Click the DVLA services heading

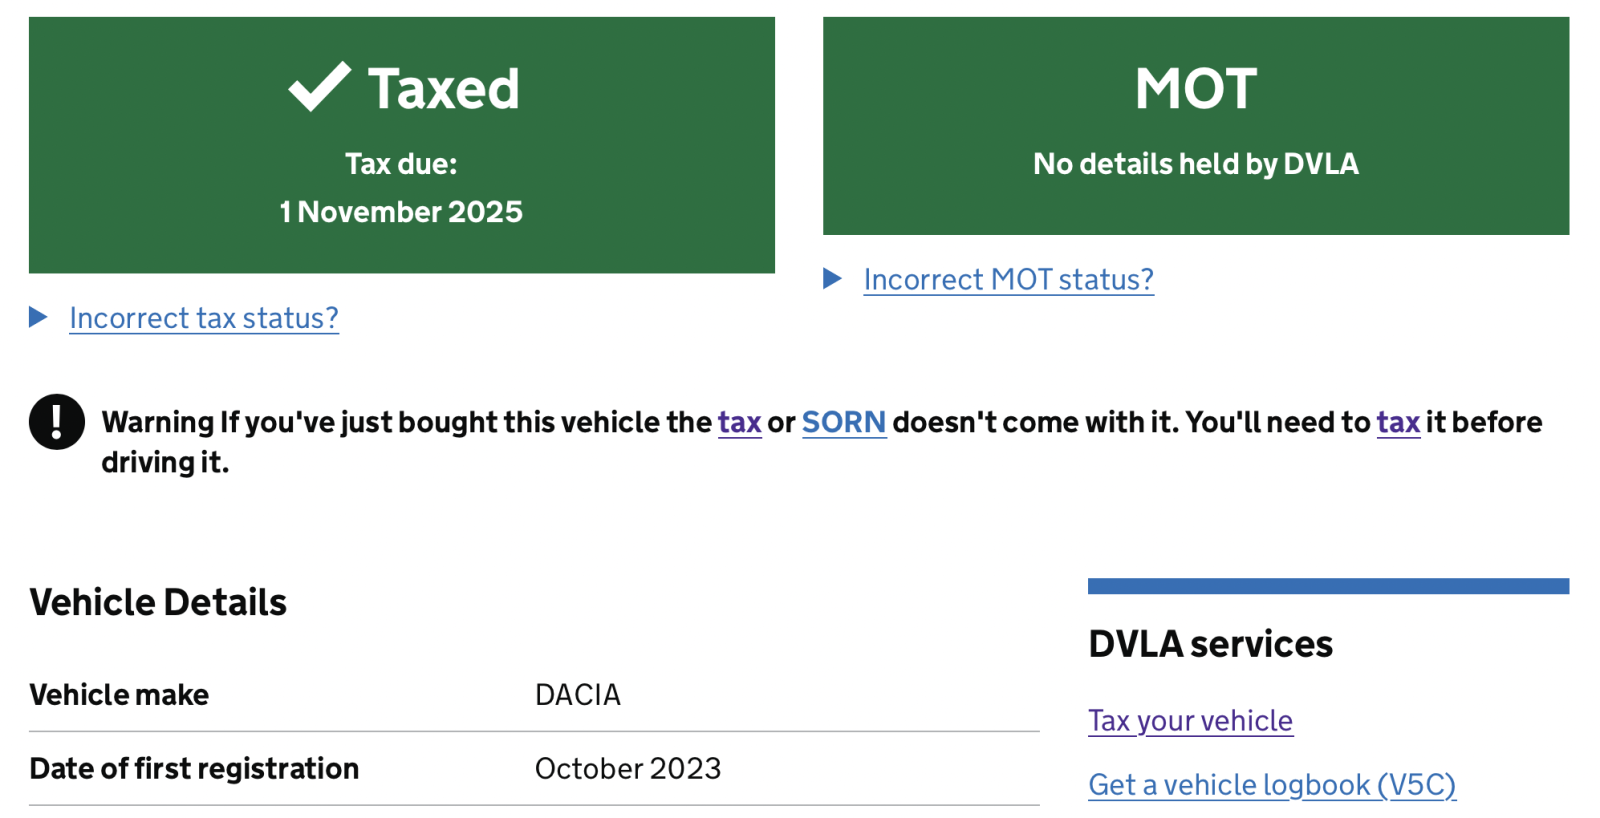[x=1210, y=644]
